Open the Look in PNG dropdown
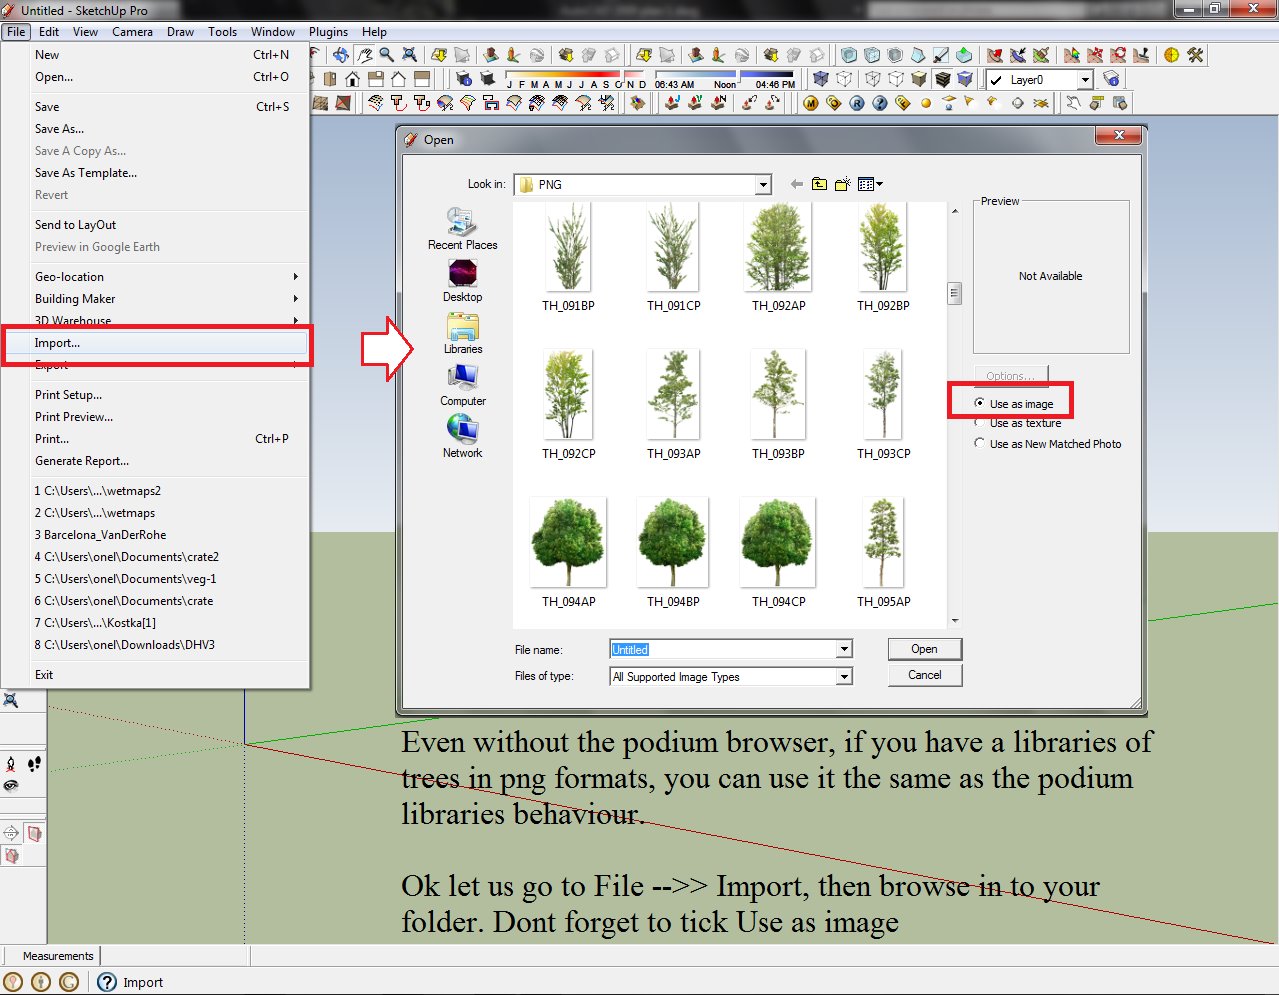The width and height of the screenshot is (1279, 995). tap(763, 184)
